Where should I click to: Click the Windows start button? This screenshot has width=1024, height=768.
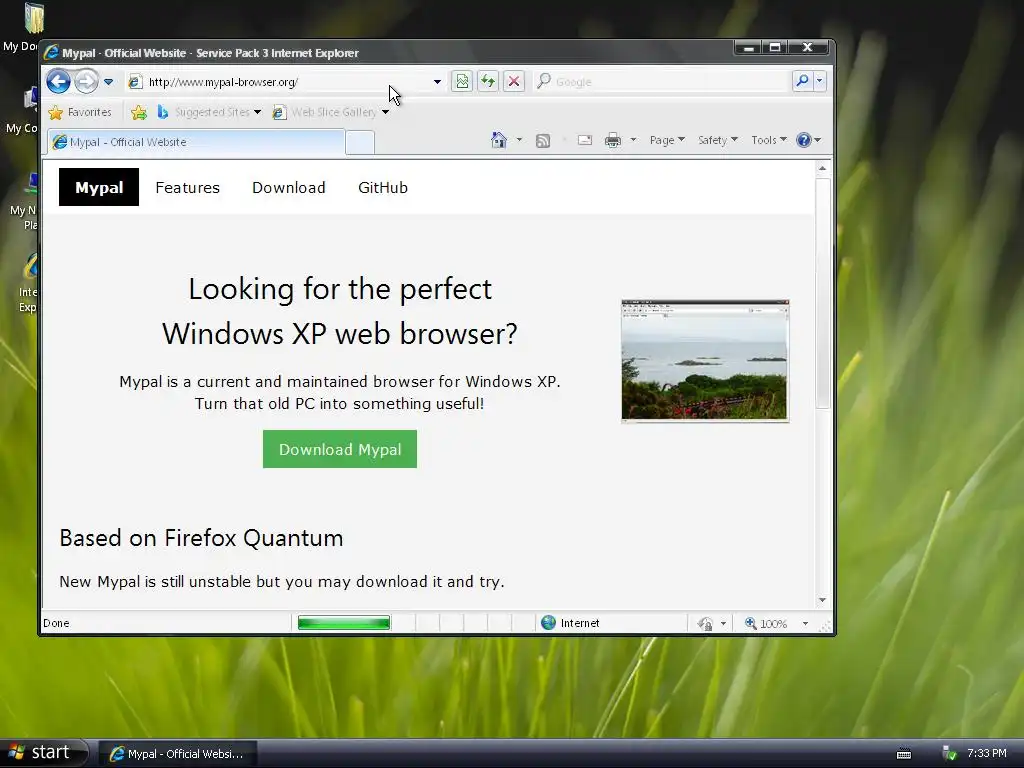tap(44, 753)
